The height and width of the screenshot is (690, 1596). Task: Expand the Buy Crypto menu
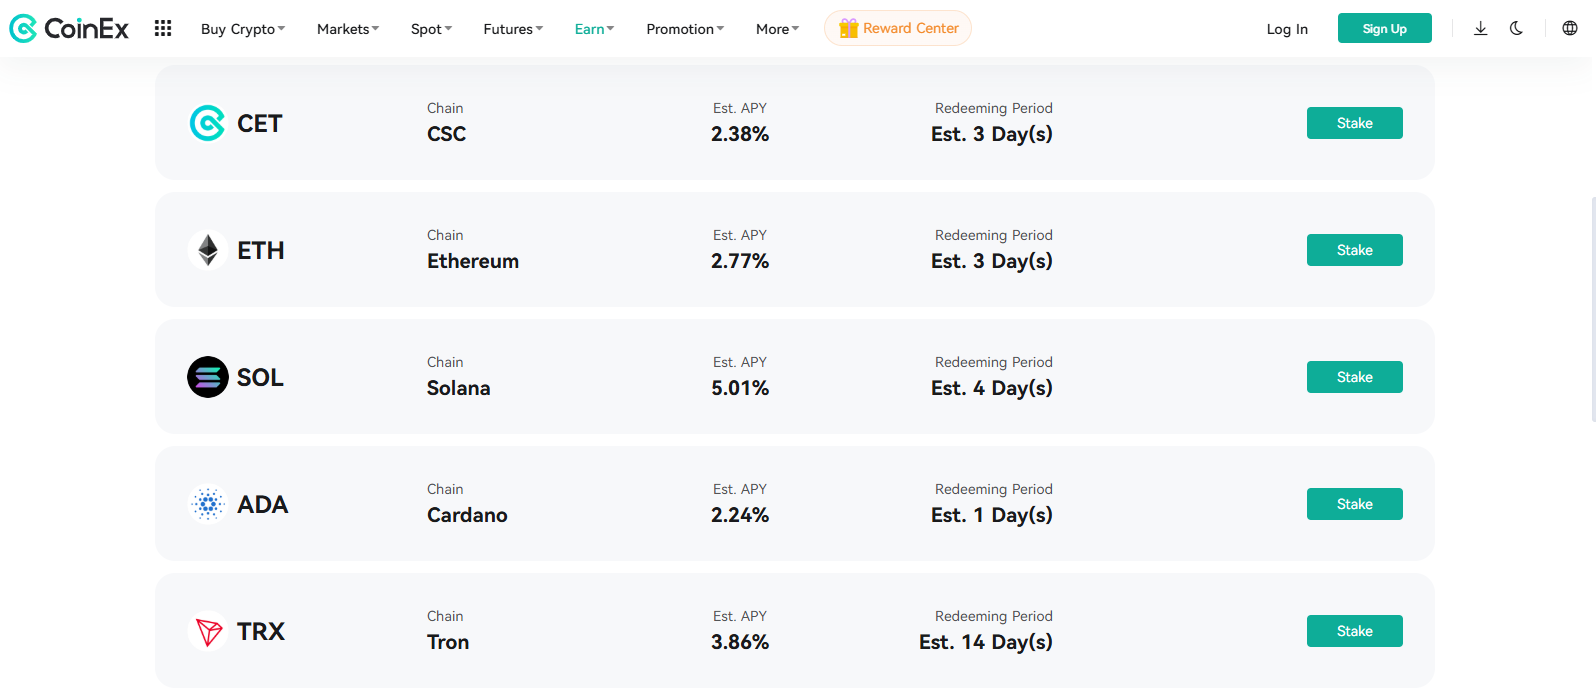(243, 29)
